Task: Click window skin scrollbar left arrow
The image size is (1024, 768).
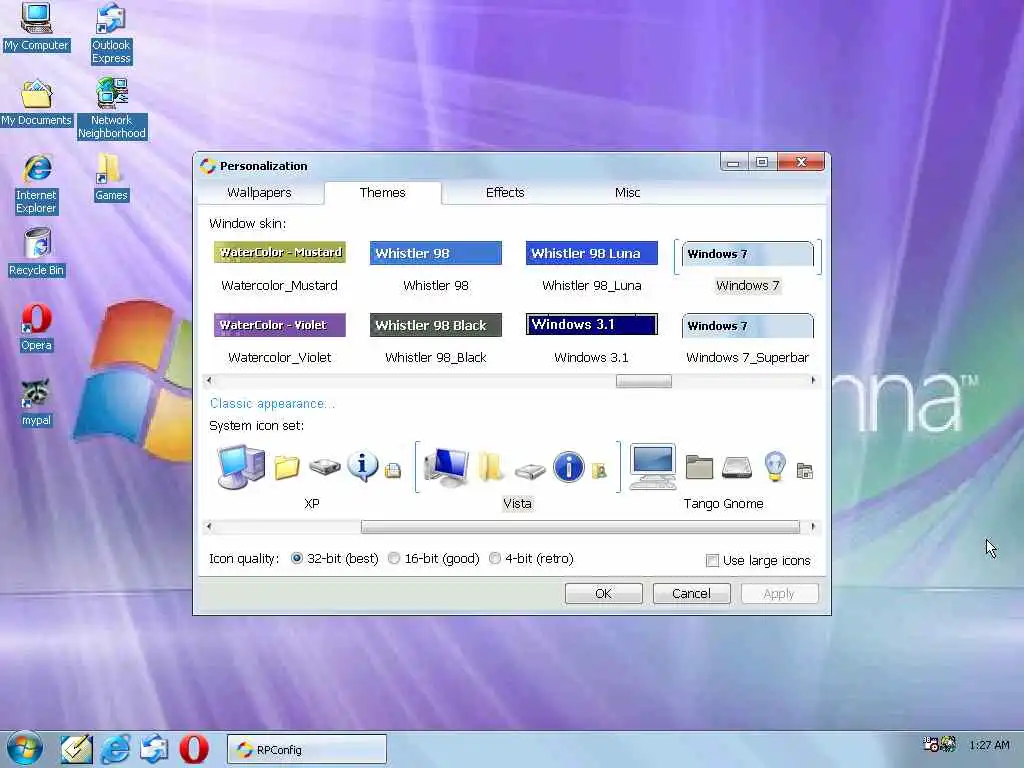Action: pyautogui.click(x=209, y=380)
